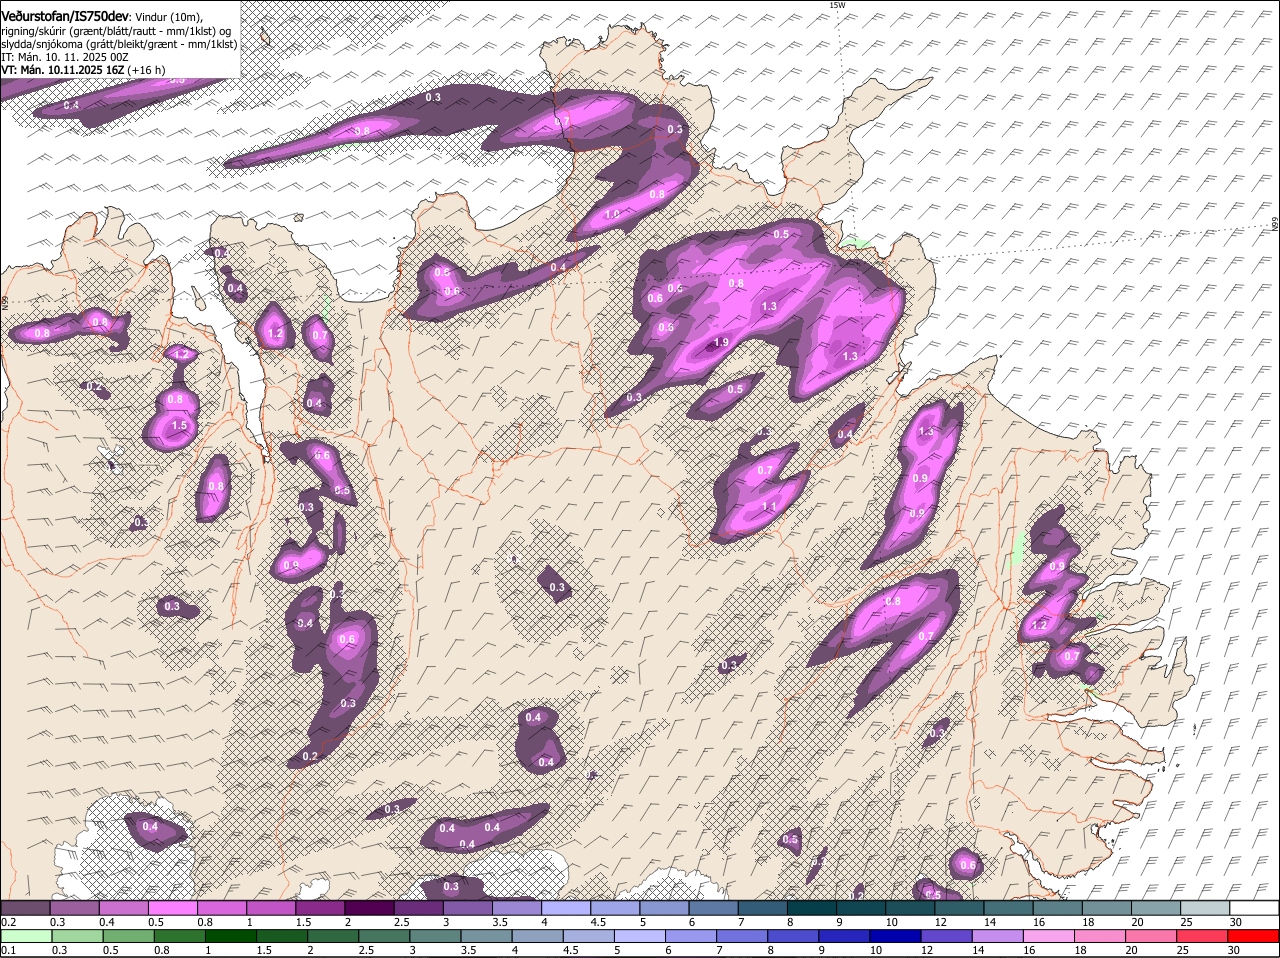Pick purple scale swatch between 0.2 and 0.3

point(25,907)
